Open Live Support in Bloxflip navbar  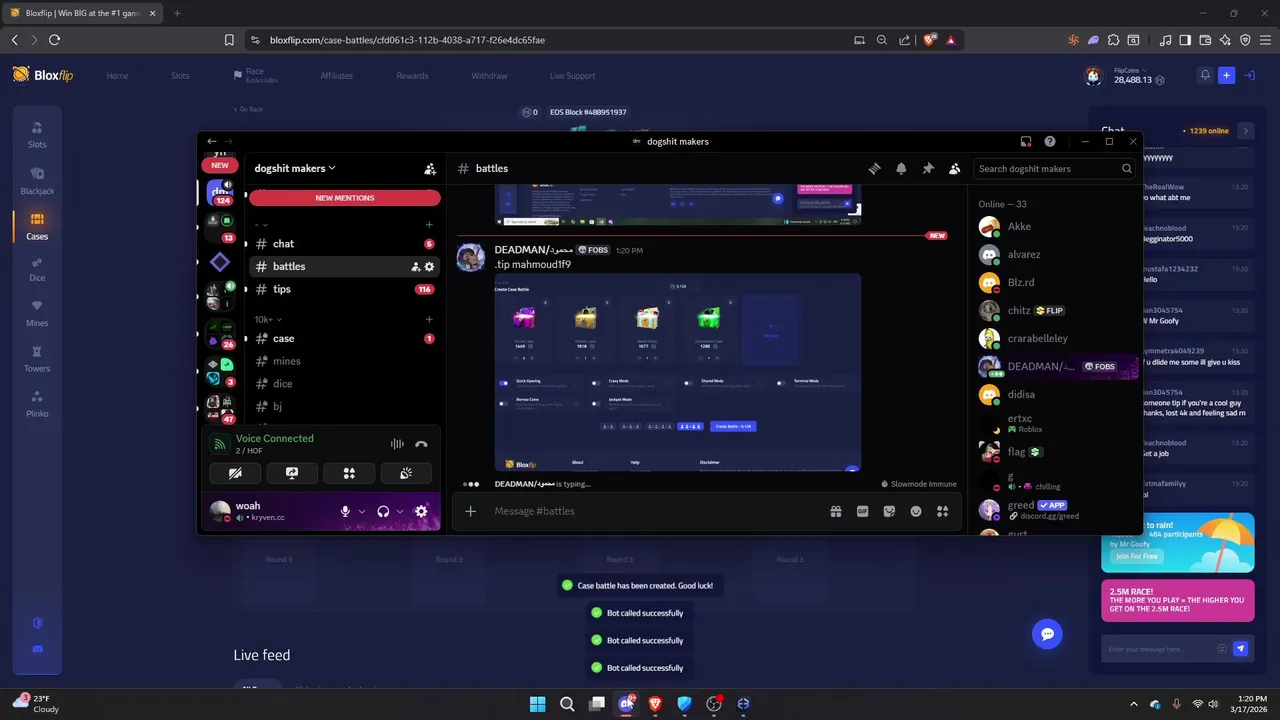[572, 76]
